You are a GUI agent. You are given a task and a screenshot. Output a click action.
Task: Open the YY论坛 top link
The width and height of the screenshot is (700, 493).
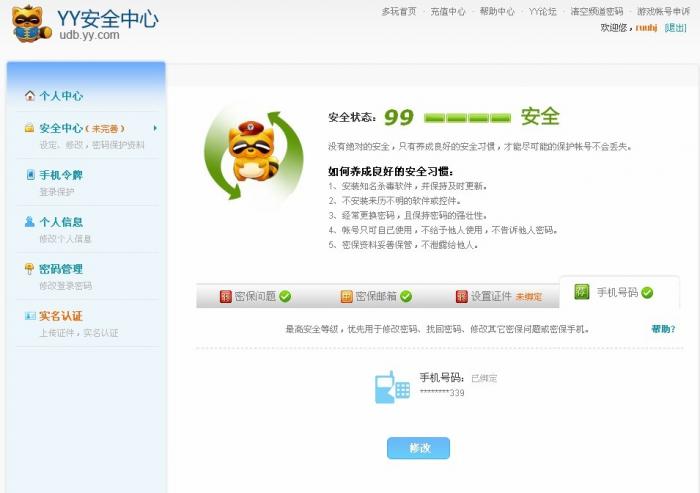[542, 12]
